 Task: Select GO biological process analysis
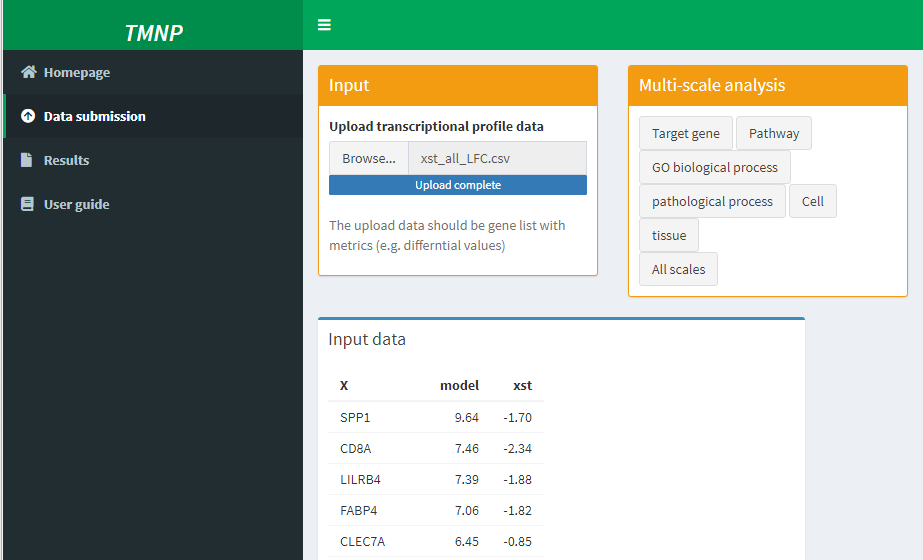(715, 167)
